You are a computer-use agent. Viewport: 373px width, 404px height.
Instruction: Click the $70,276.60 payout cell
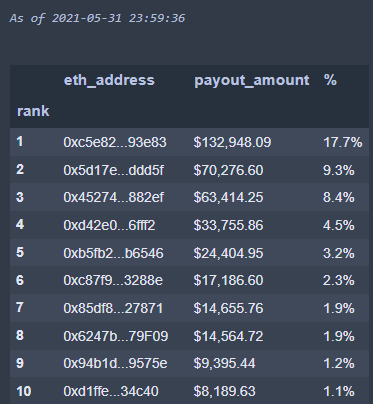click(x=228, y=170)
